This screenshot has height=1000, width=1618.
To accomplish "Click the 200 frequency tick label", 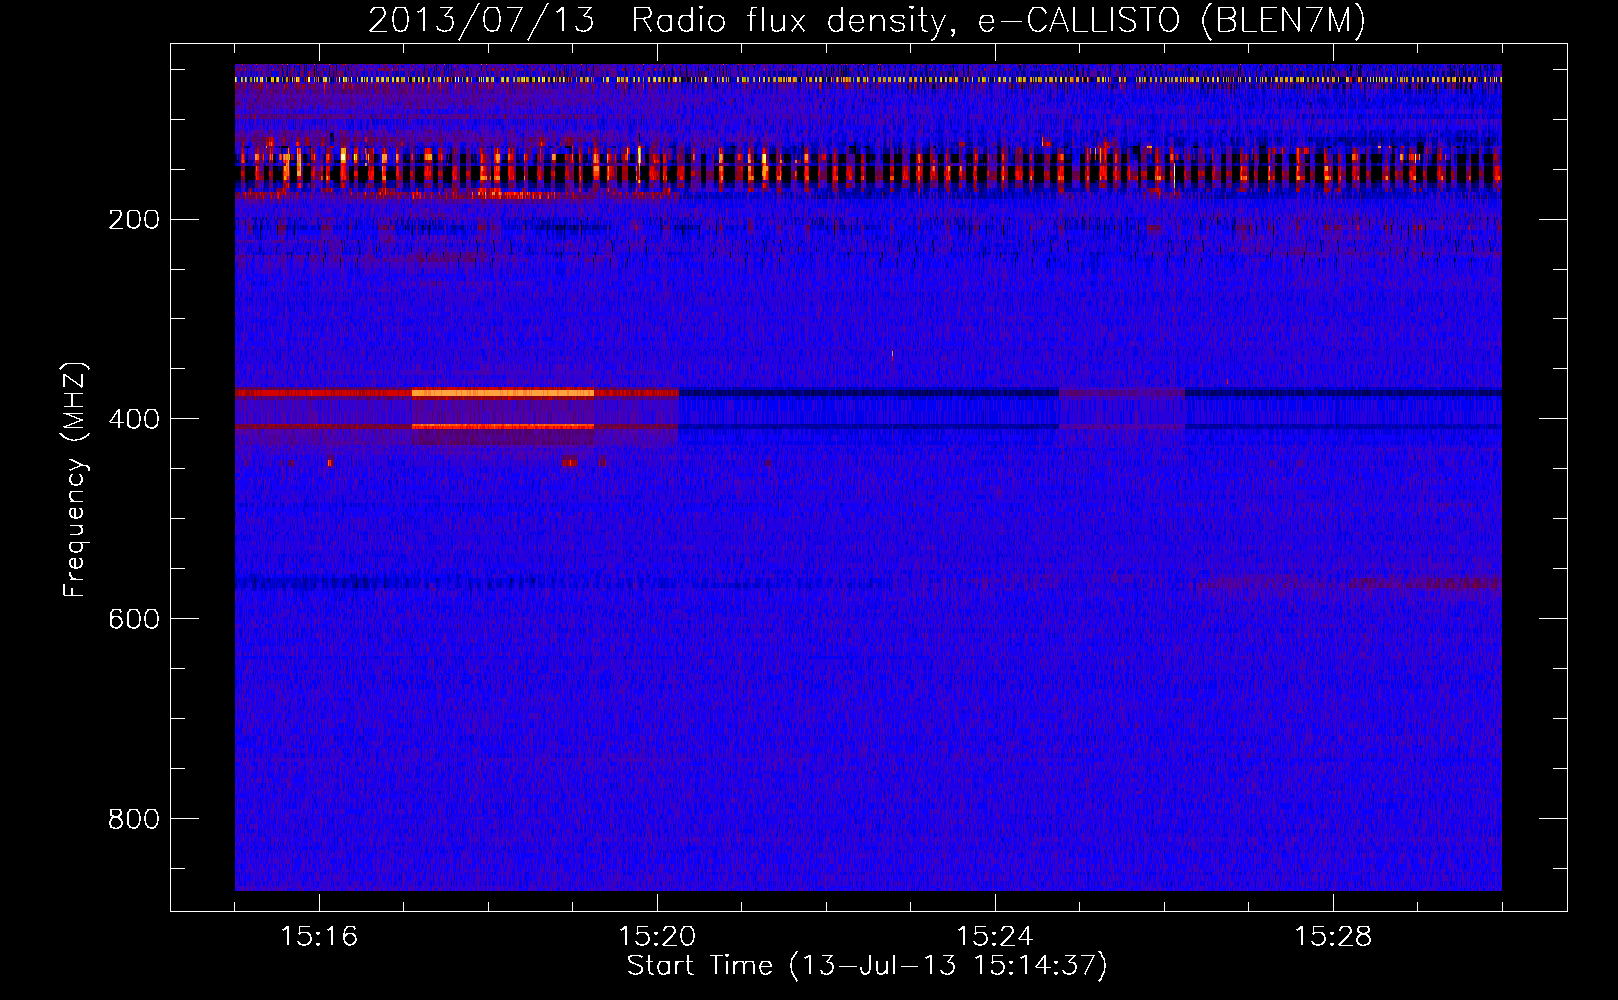I will [133, 220].
